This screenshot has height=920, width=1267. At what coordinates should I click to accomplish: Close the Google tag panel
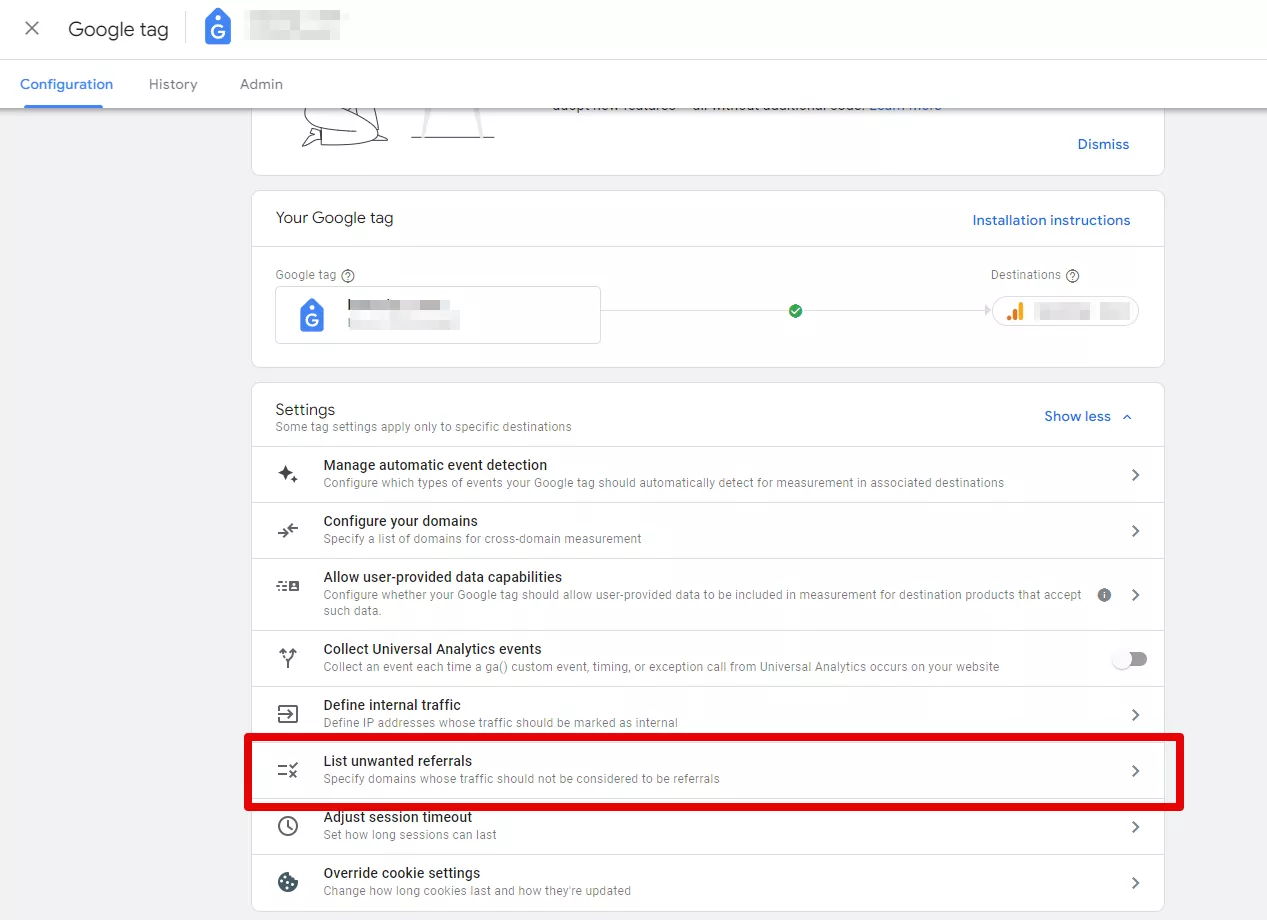click(32, 28)
